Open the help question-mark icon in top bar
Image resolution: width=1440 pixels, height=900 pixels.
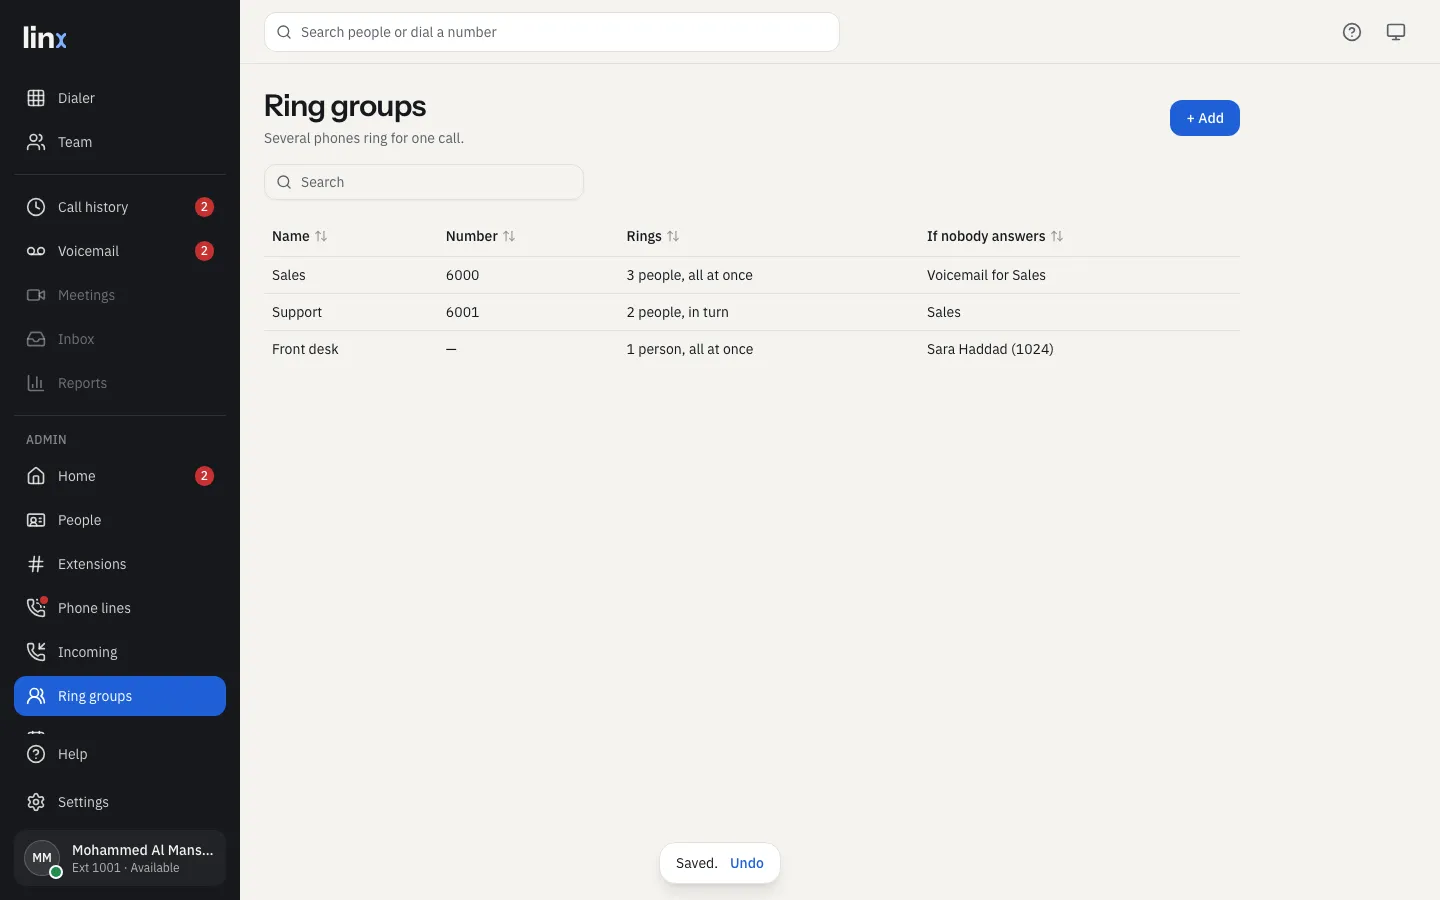pos(1352,32)
